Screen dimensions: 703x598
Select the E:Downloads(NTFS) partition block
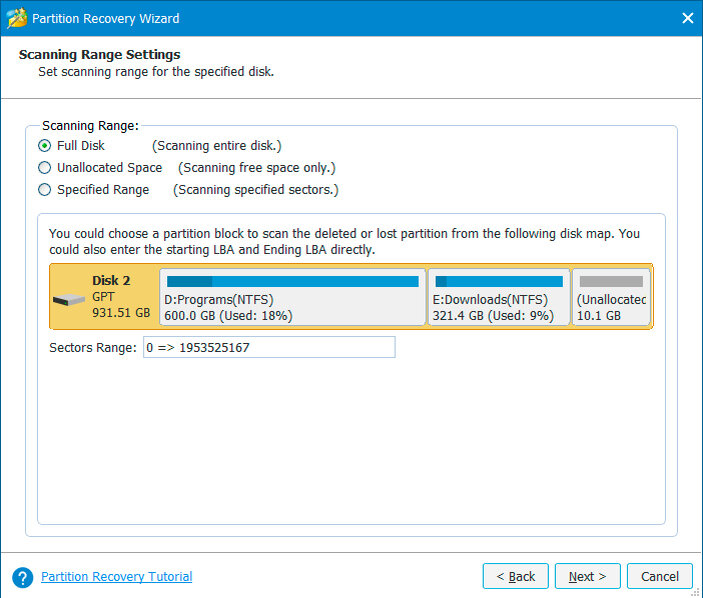point(499,297)
